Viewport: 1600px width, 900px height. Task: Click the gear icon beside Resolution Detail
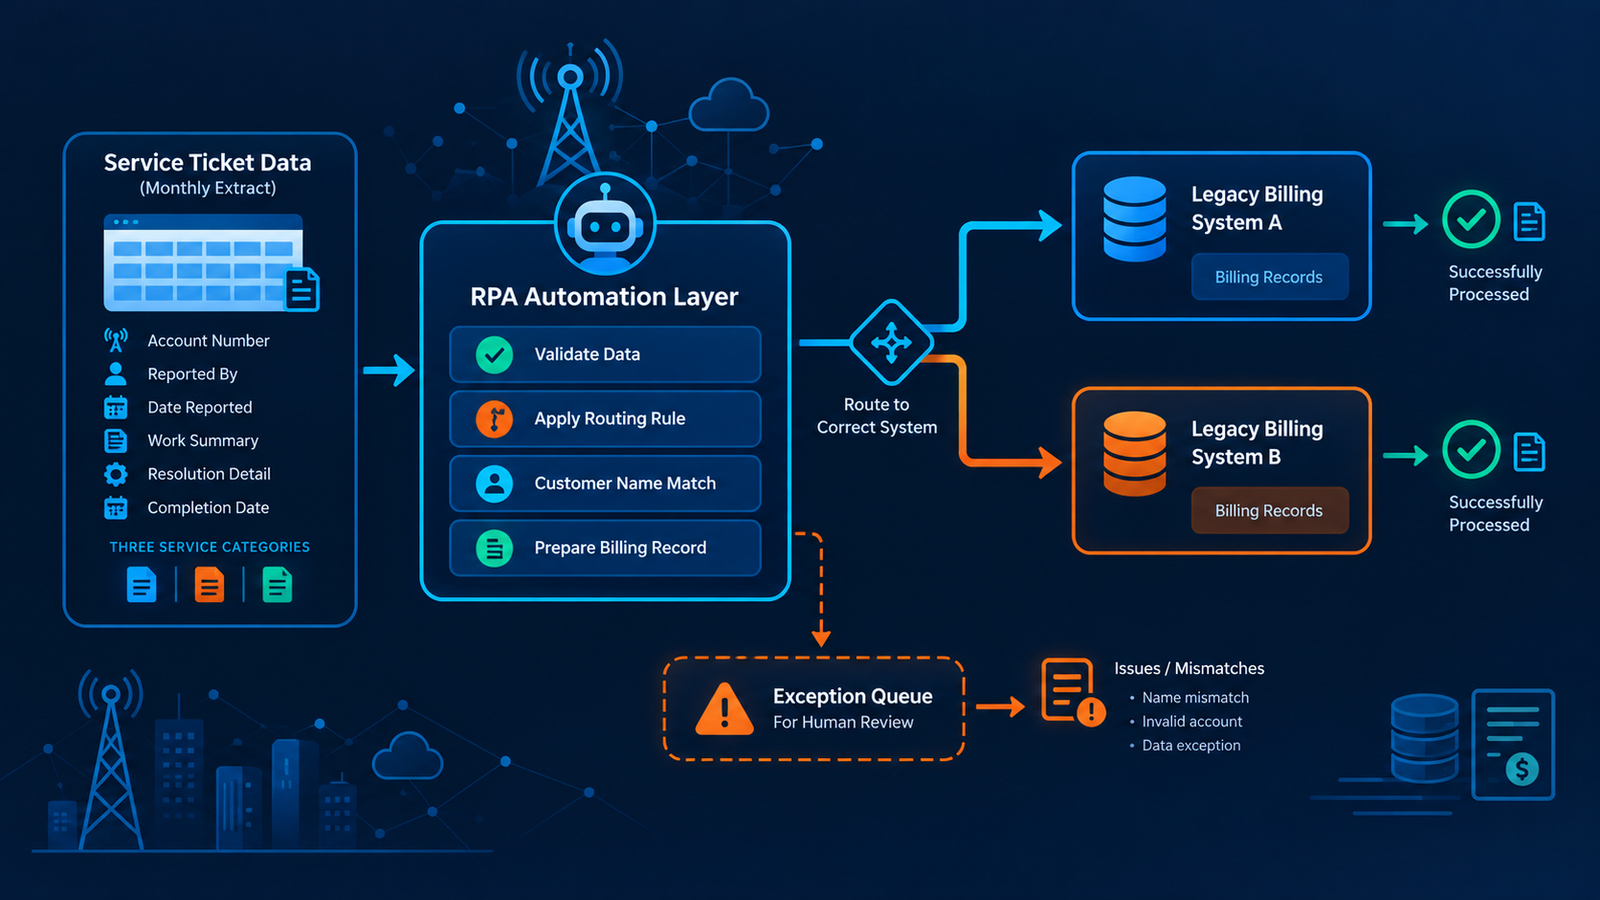coord(116,474)
